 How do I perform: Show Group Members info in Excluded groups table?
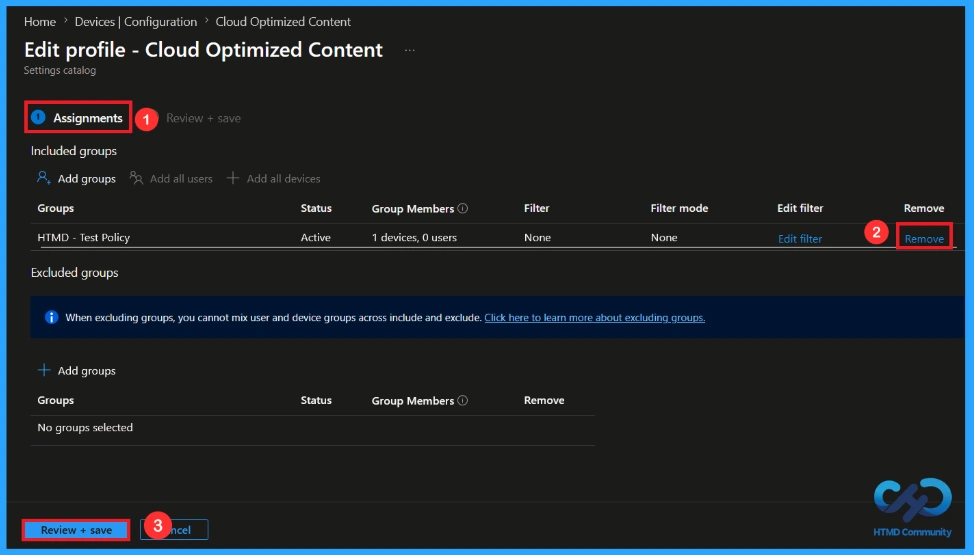(463, 400)
